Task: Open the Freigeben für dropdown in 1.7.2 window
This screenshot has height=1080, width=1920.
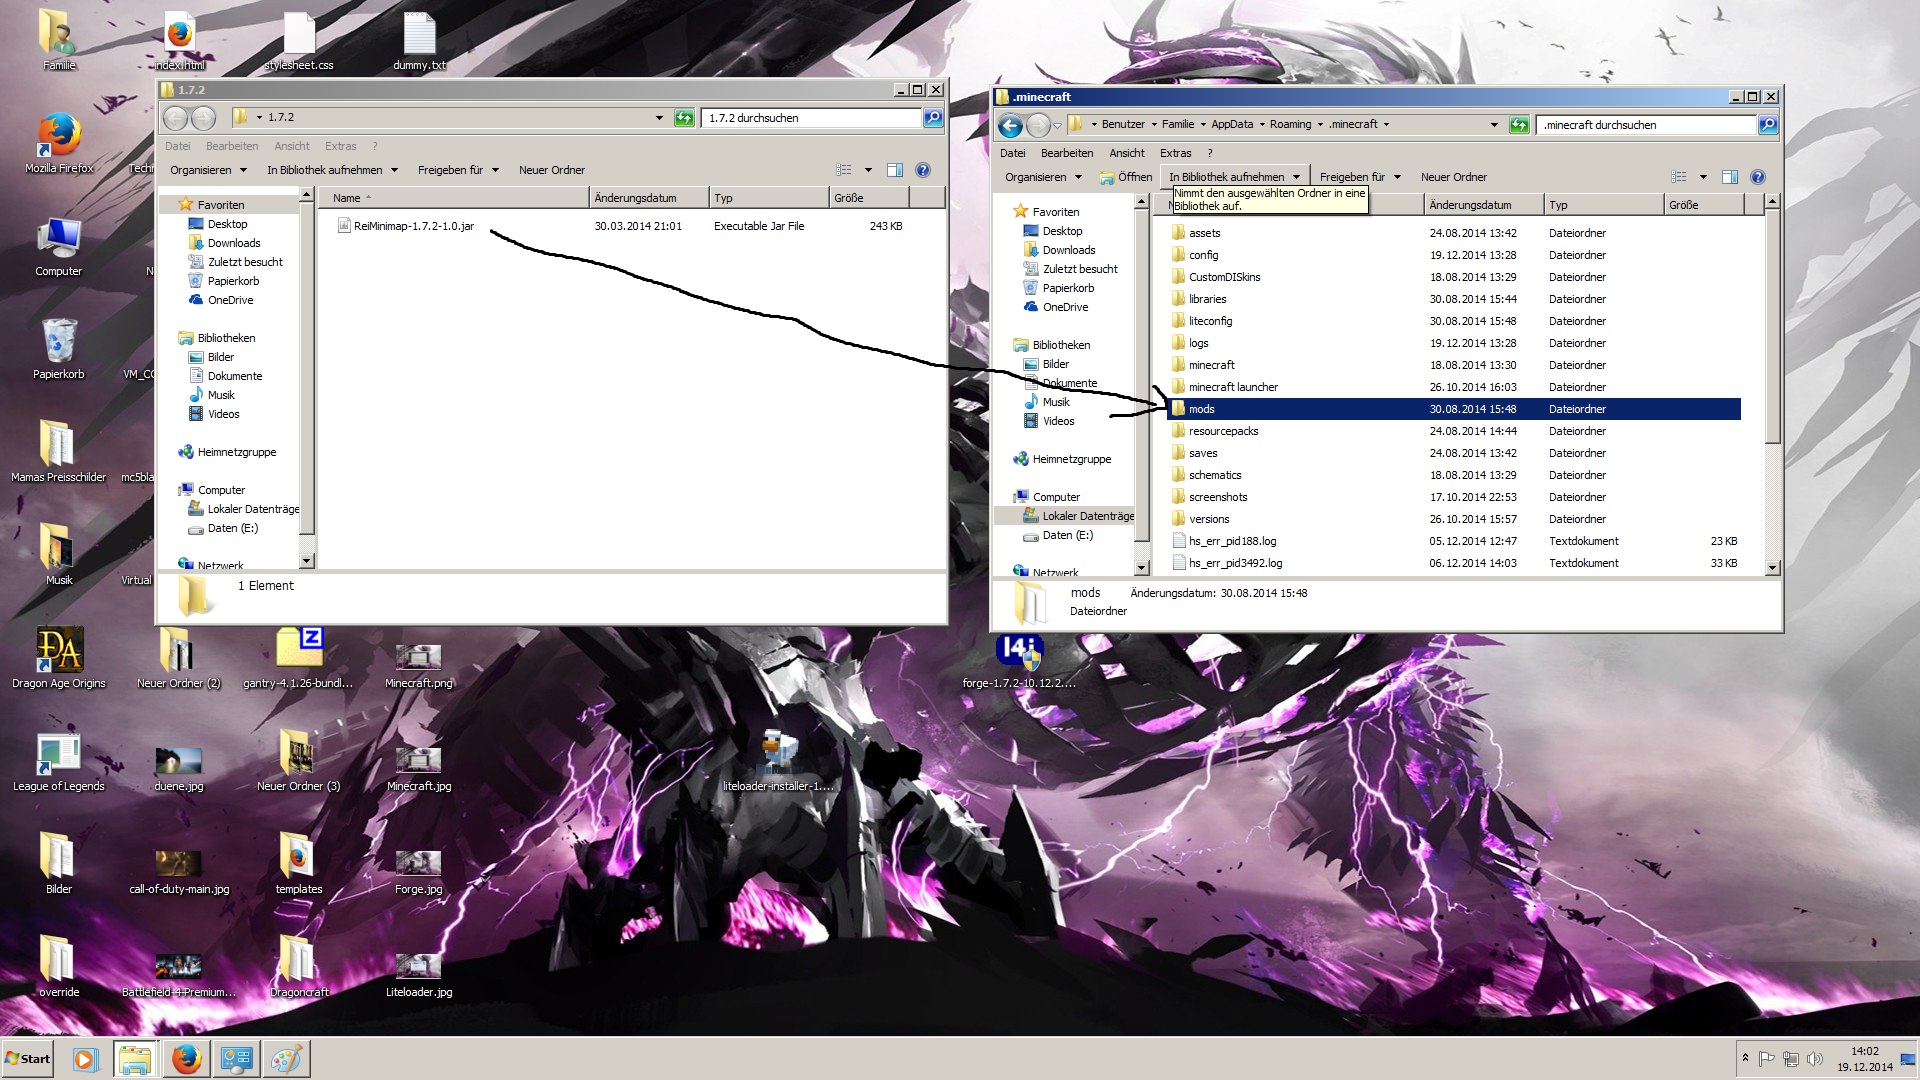Action: coord(457,170)
